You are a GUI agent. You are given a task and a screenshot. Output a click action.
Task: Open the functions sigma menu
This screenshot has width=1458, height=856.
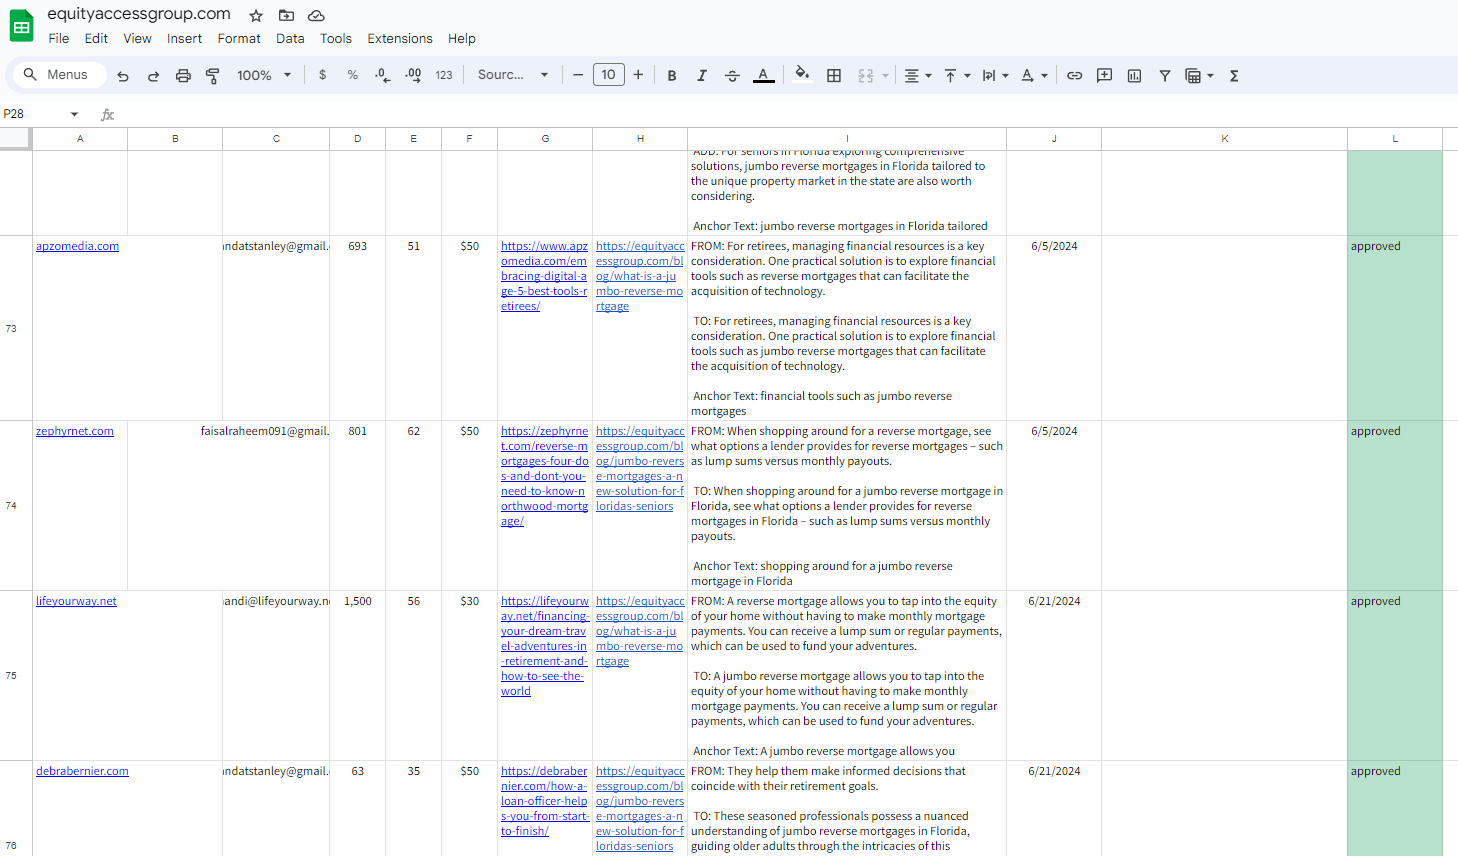1234,75
